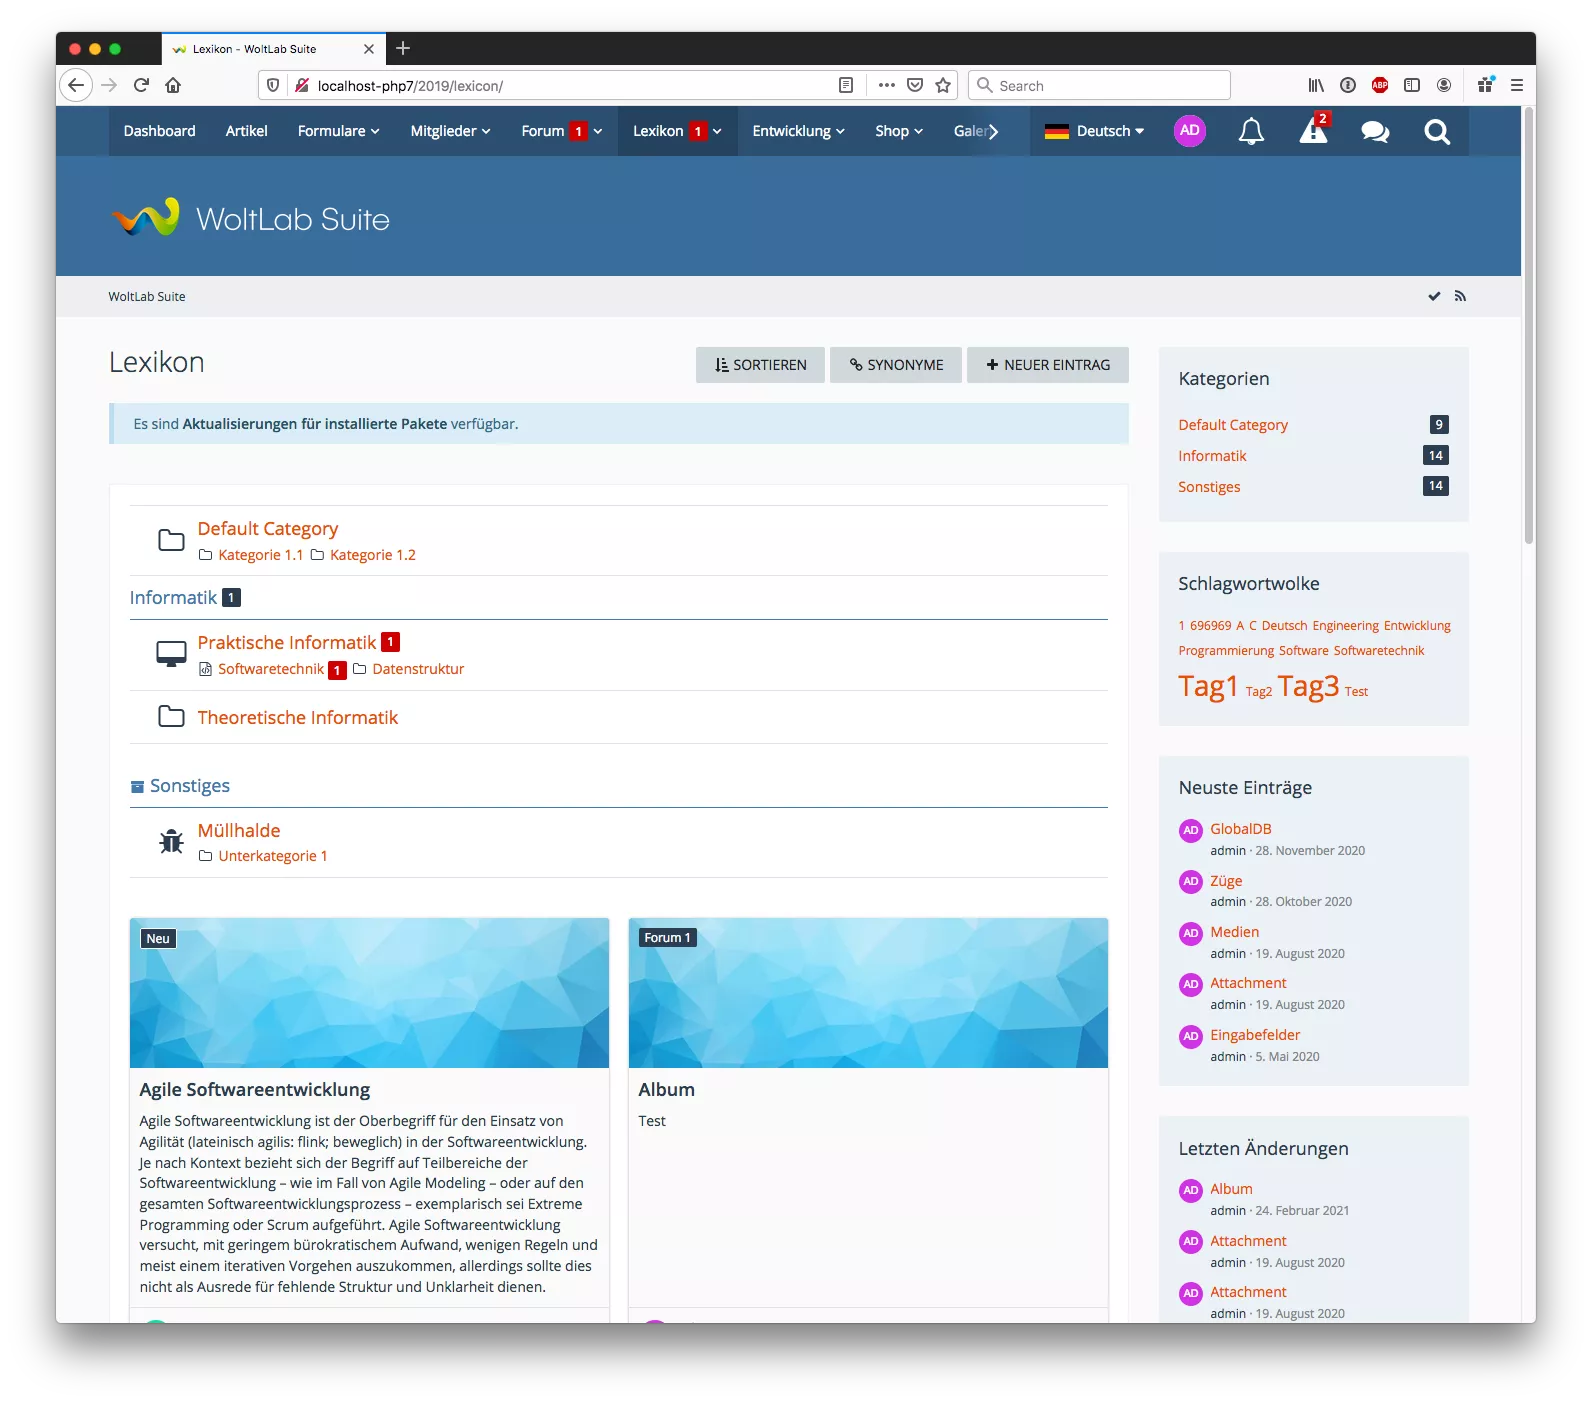The width and height of the screenshot is (1592, 1403).
Task: Bookmark this page with star icon
Action: (943, 86)
